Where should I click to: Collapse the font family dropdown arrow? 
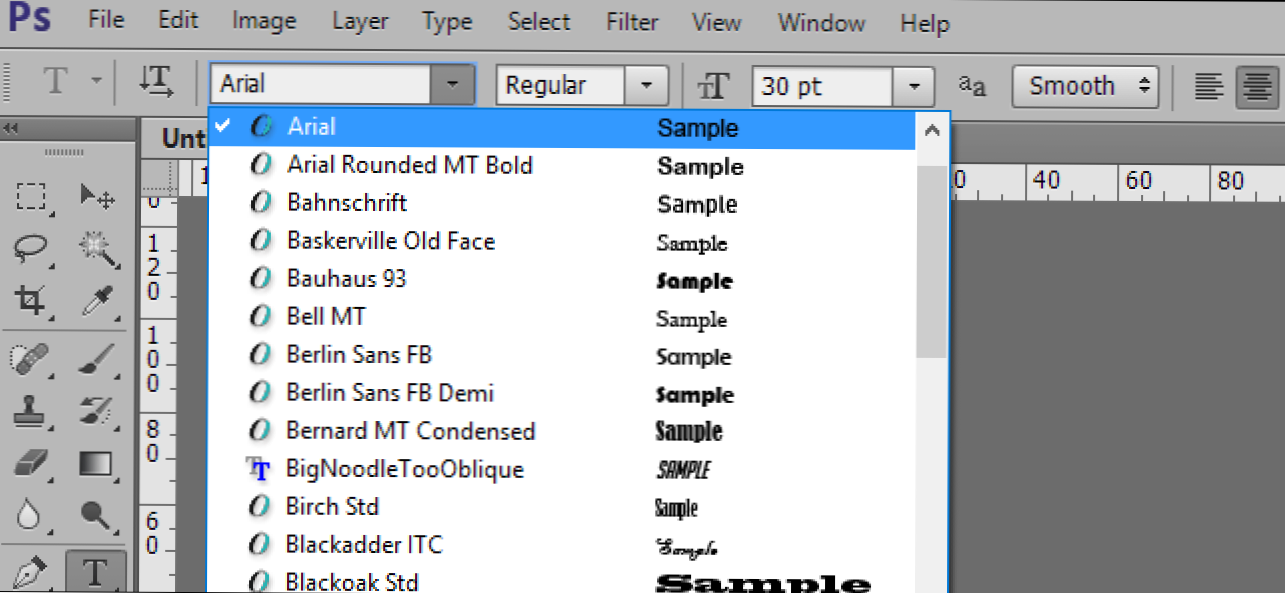tap(452, 85)
